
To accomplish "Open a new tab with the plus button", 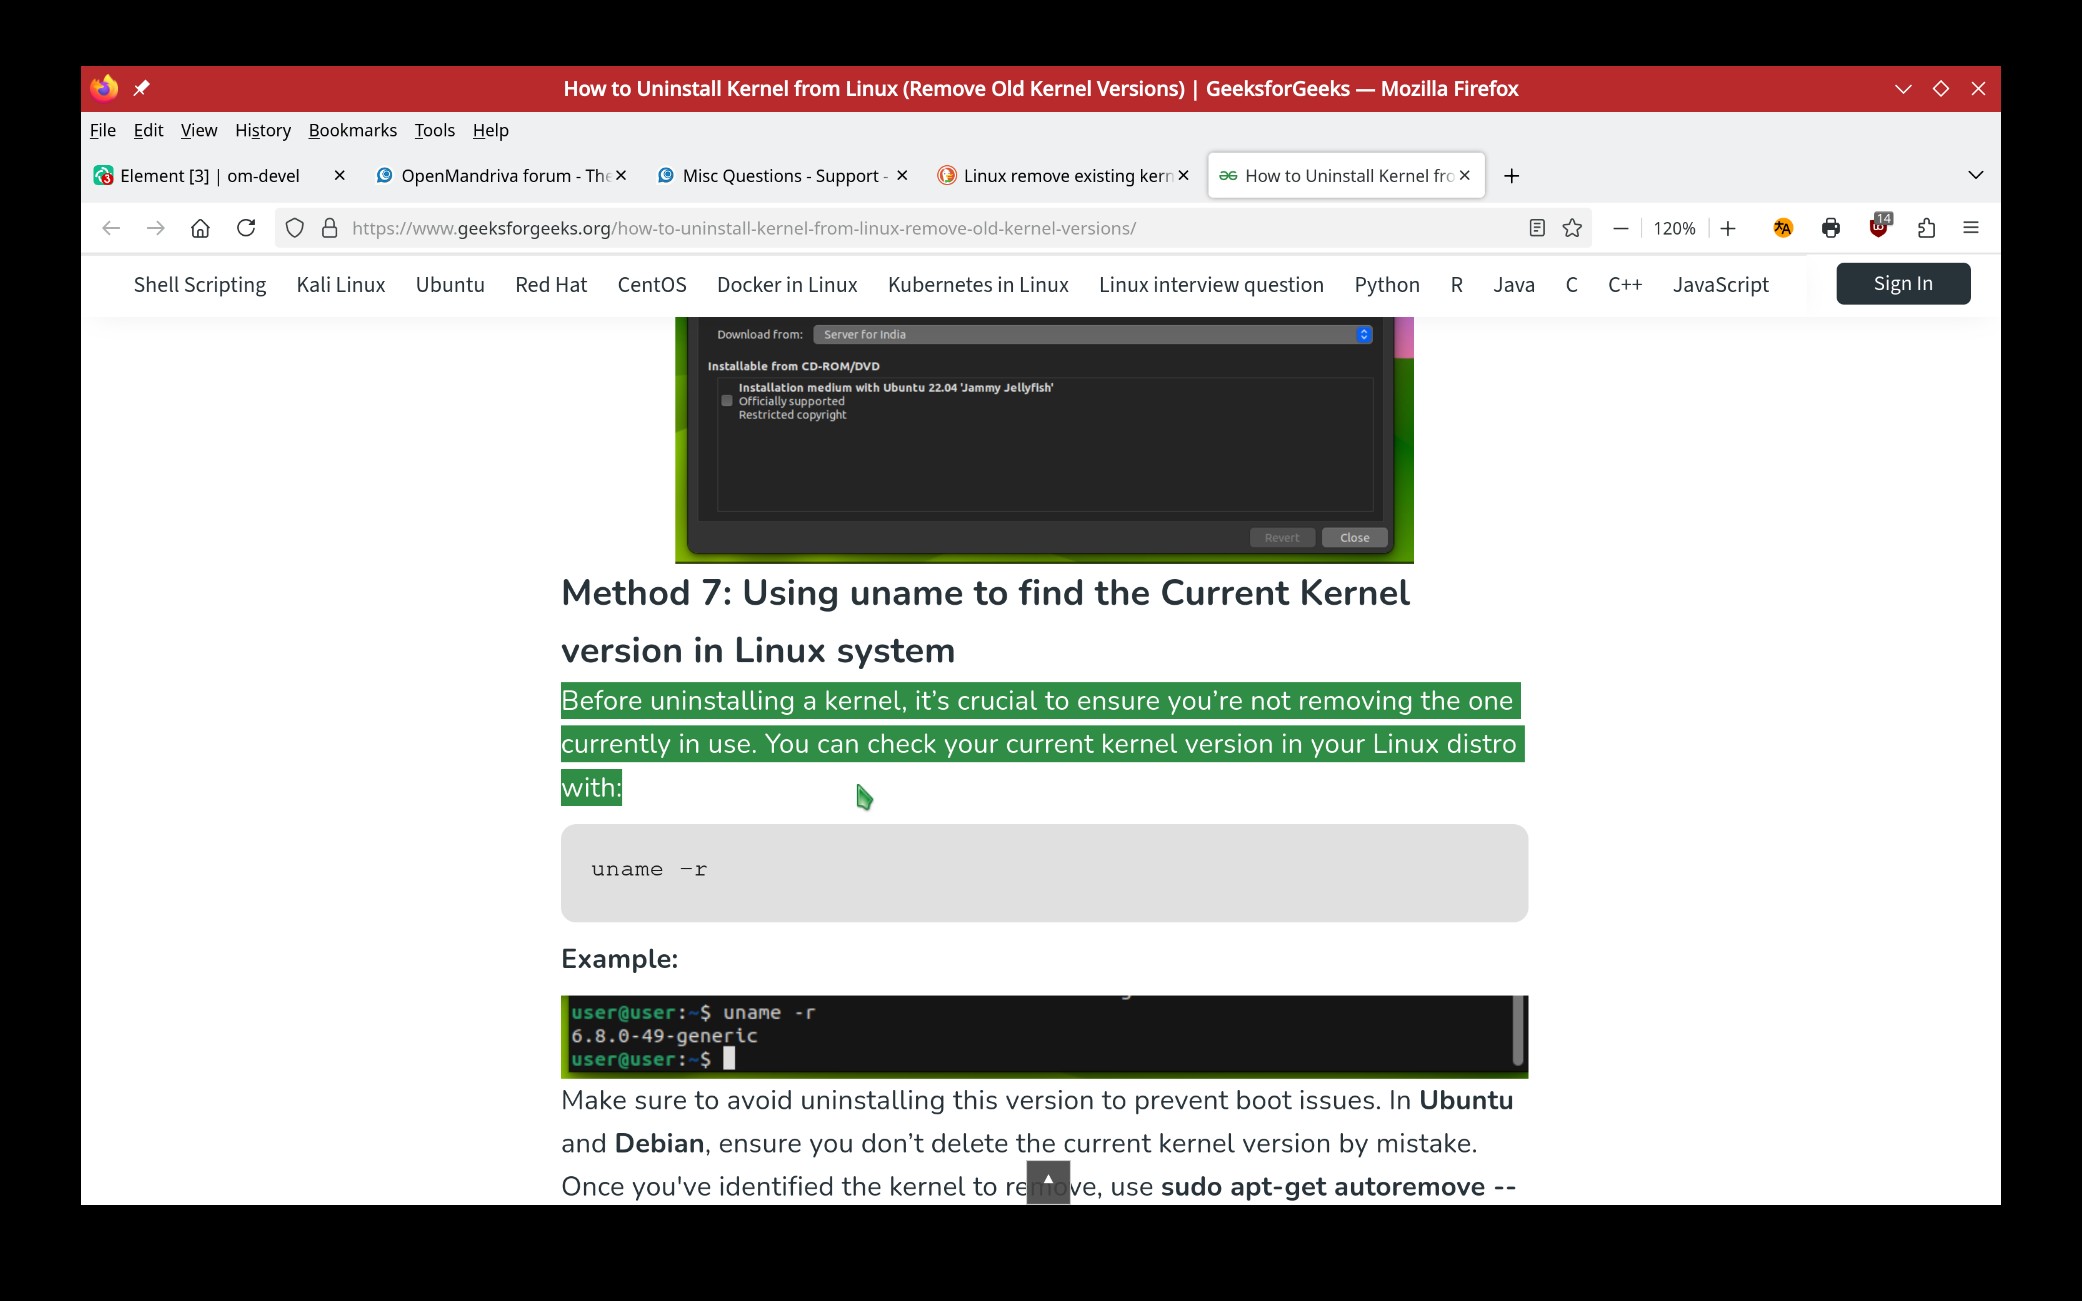I will coord(1512,176).
